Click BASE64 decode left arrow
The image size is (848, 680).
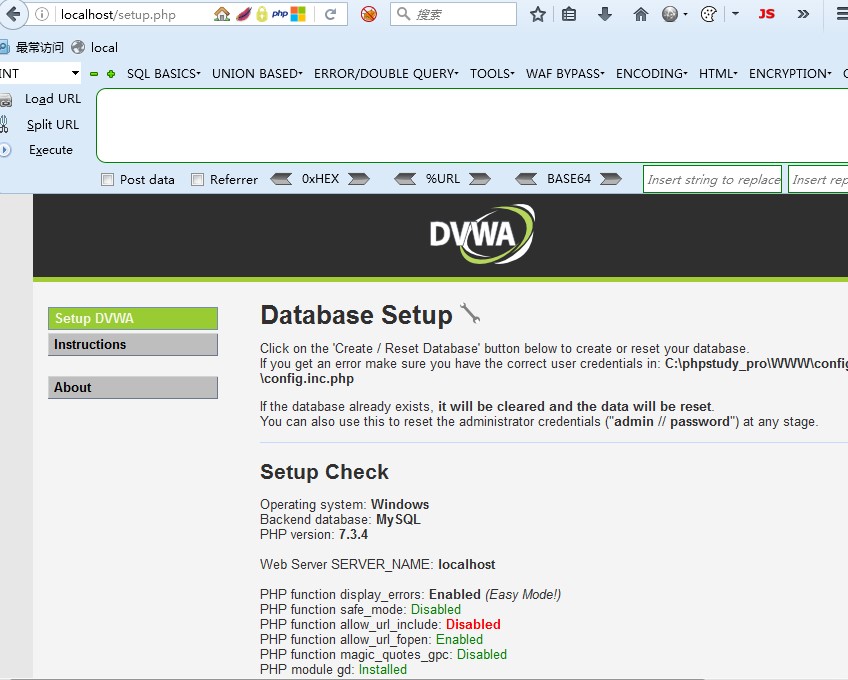point(526,179)
